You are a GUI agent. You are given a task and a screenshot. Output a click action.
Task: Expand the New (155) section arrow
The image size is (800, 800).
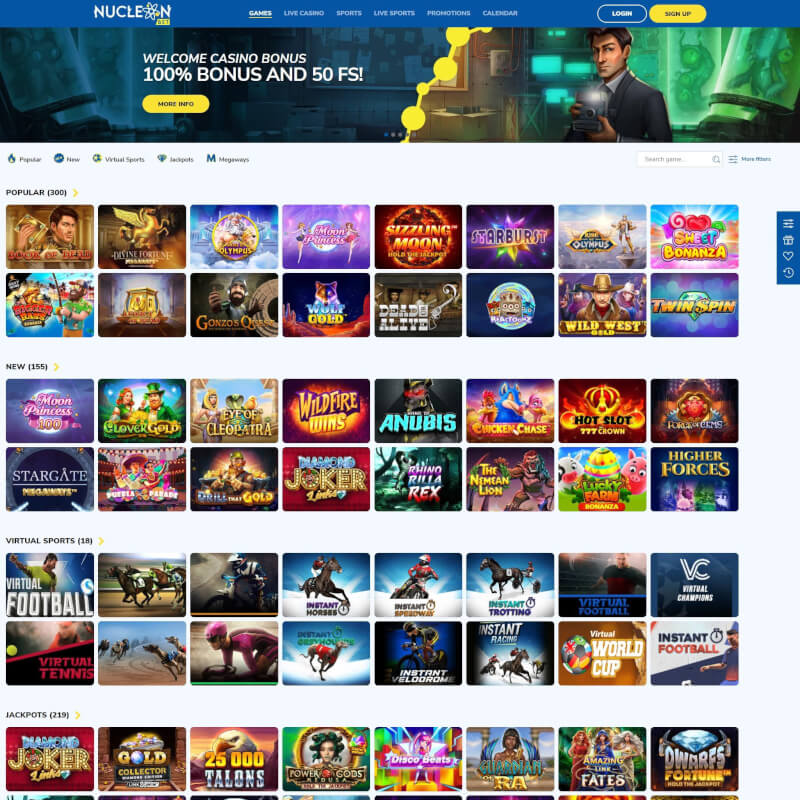[x=56, y=367]
